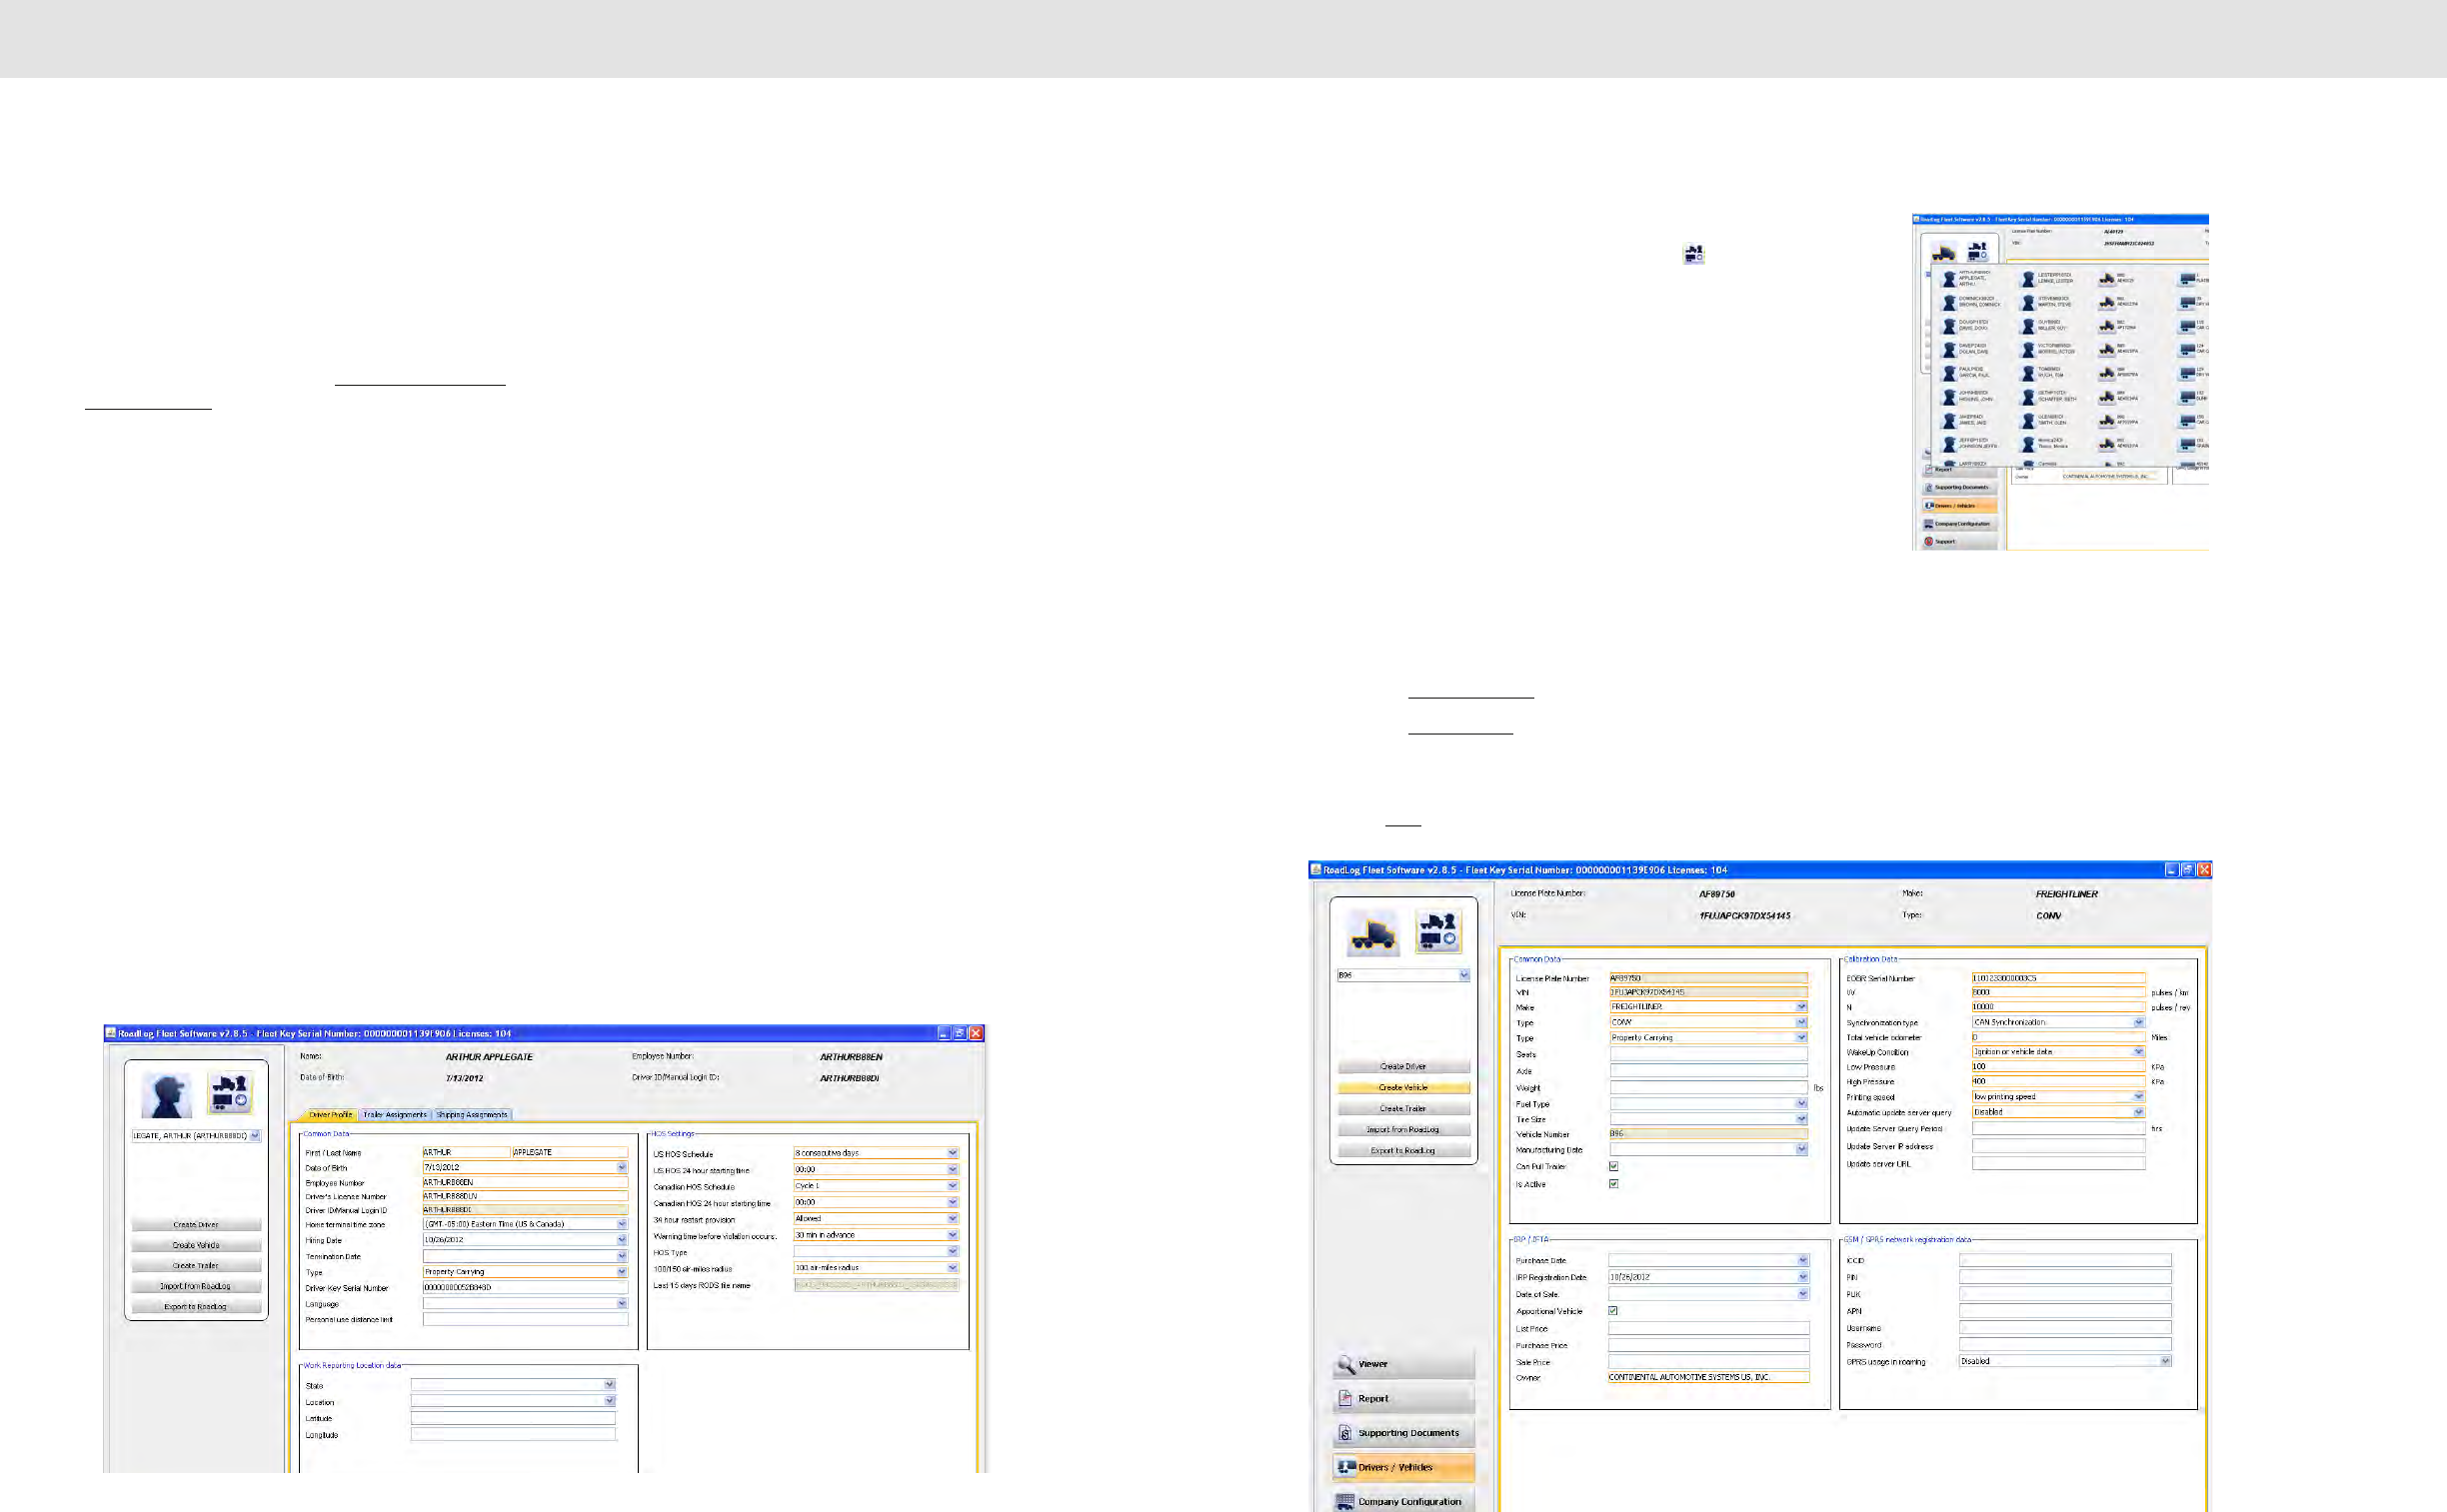The image size is (2447, 1512).
Task: Click the yellow truck vehicle icon
Action: coord(1373,934)
